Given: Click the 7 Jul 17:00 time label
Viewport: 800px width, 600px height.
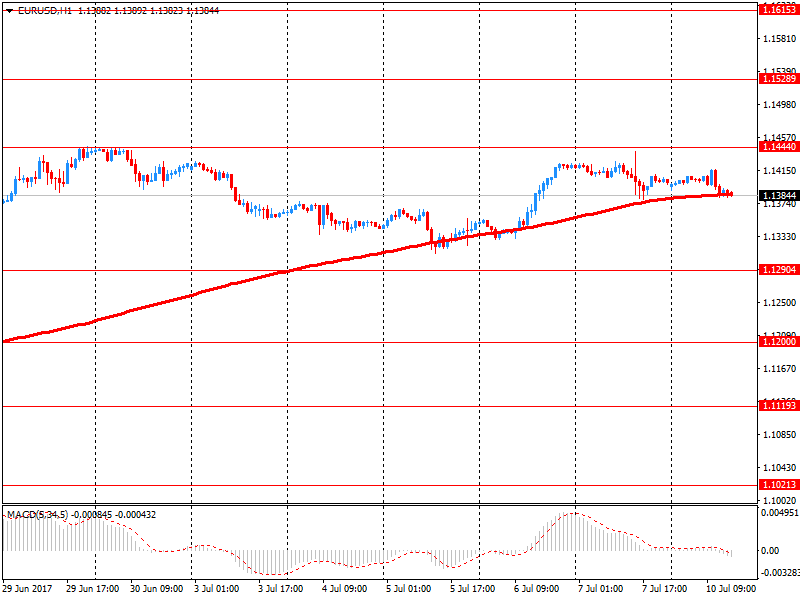Looking at the screenshot, I should (664, 589).
